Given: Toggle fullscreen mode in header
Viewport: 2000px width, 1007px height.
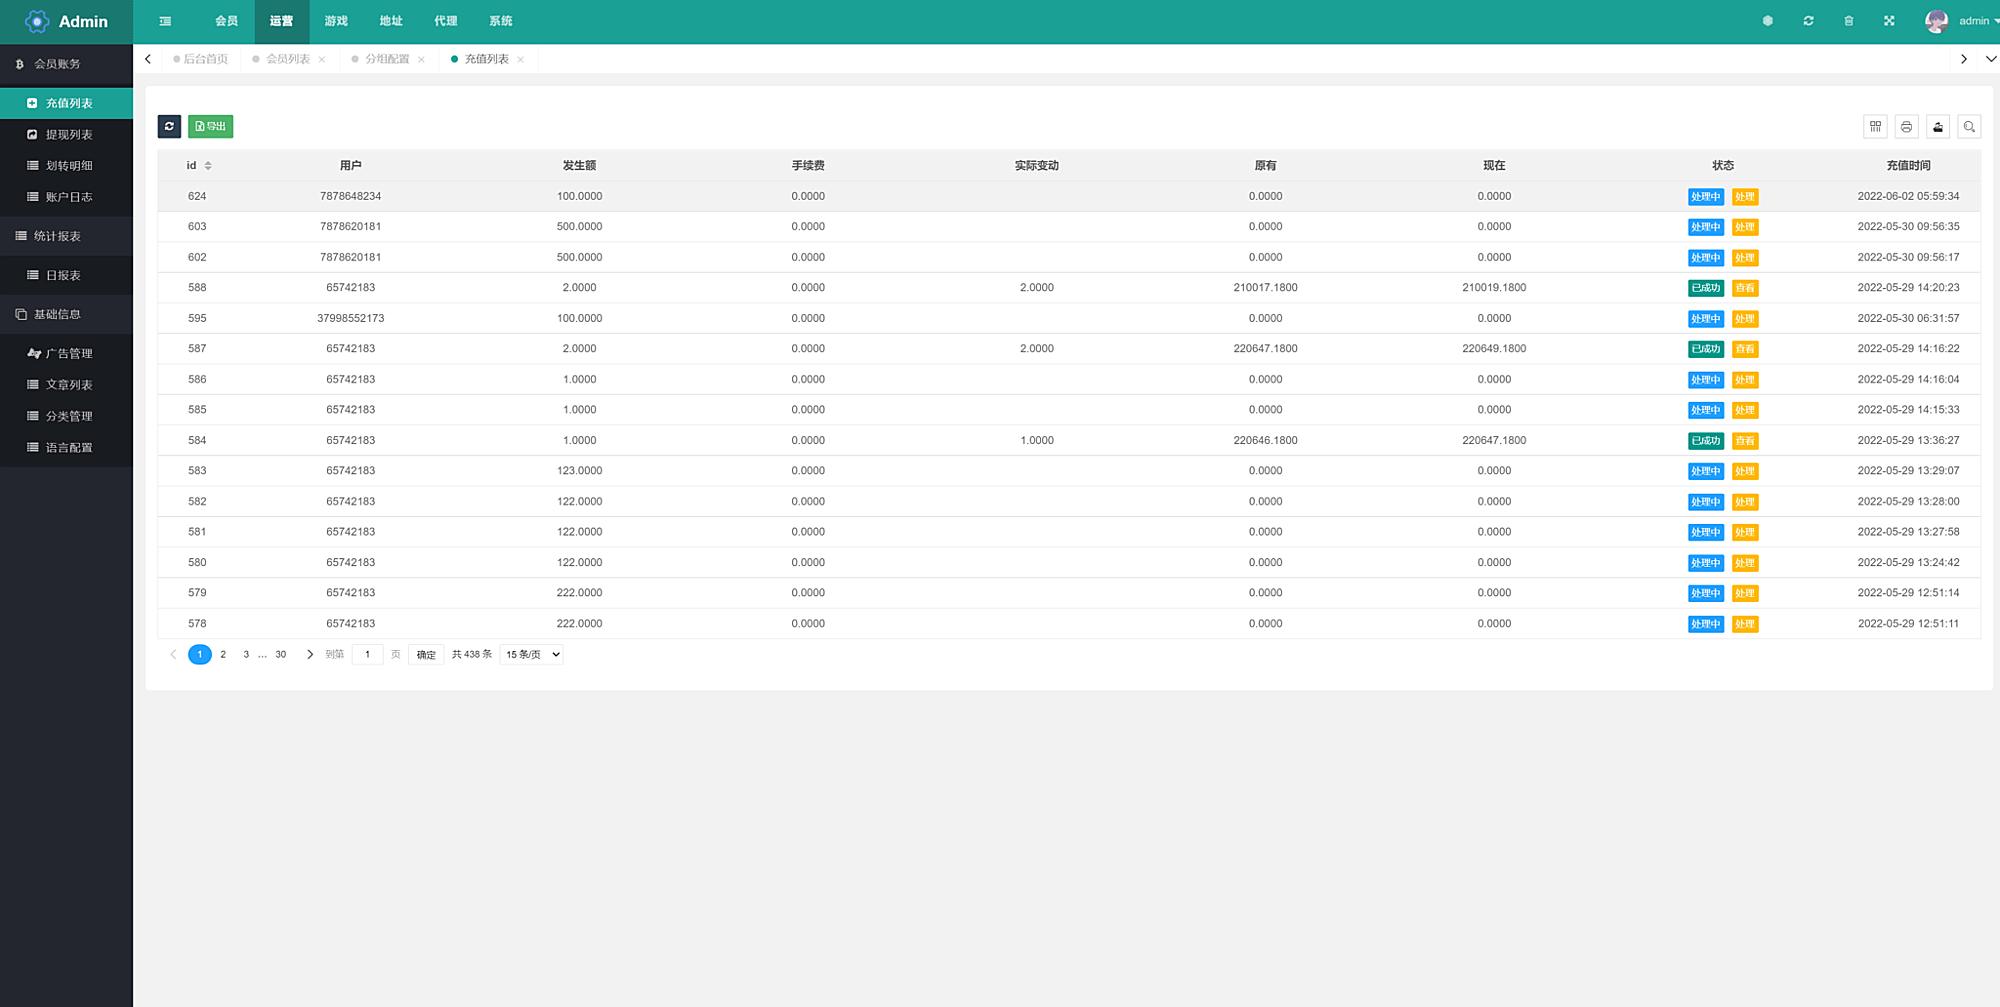Looking at the screenshot, I should pyautogui.click(x=1889, y=21).
